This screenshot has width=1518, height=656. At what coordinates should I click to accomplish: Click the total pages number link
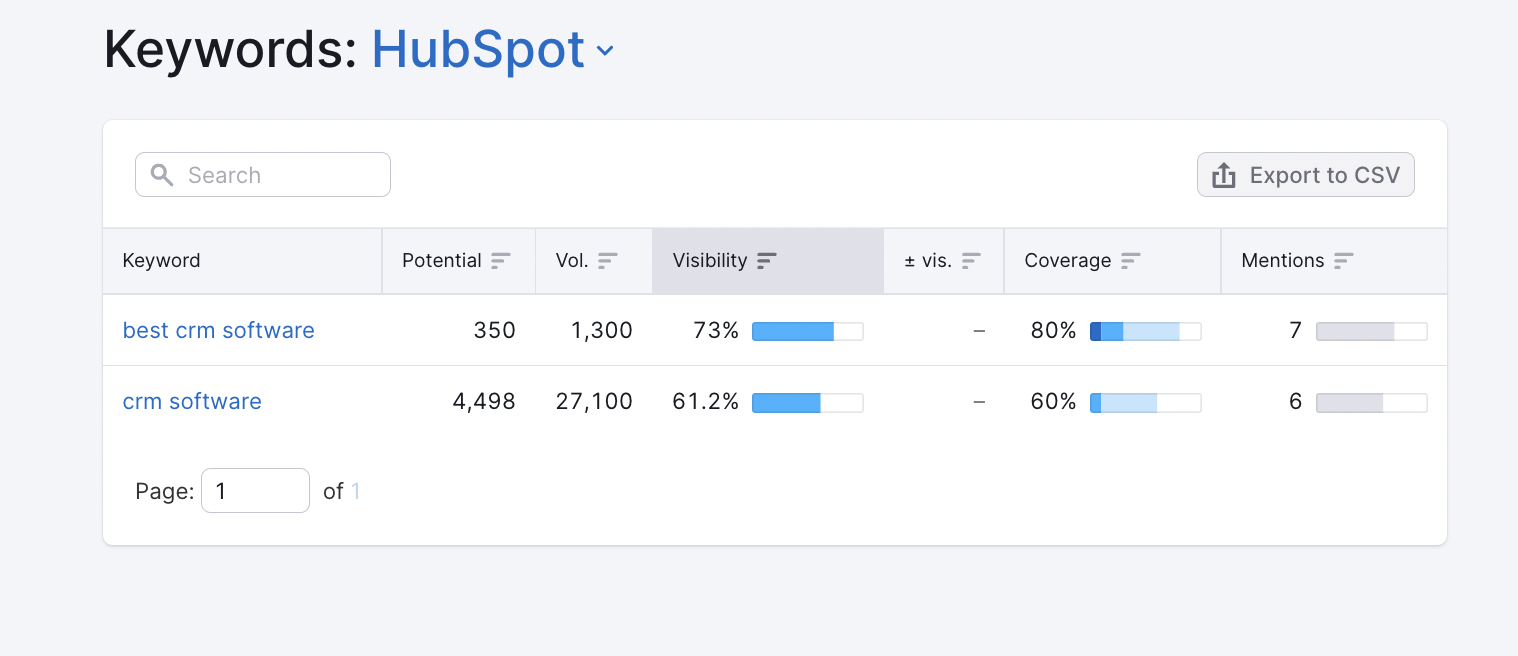(x=355, y=491)
